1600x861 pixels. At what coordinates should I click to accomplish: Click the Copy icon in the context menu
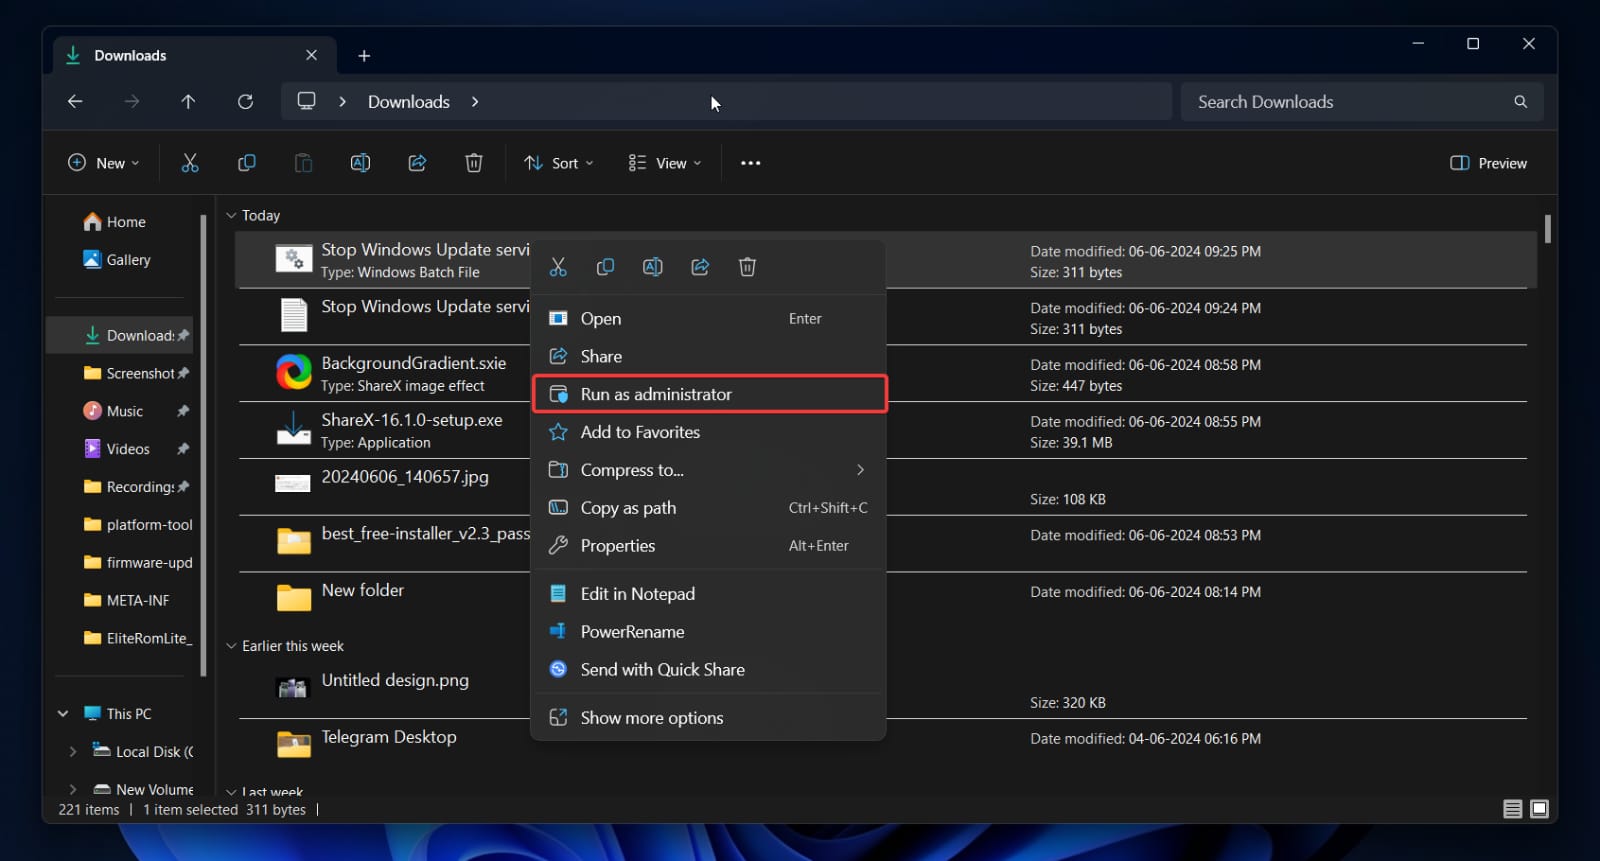pyautogui.click(x=605, y=267)
